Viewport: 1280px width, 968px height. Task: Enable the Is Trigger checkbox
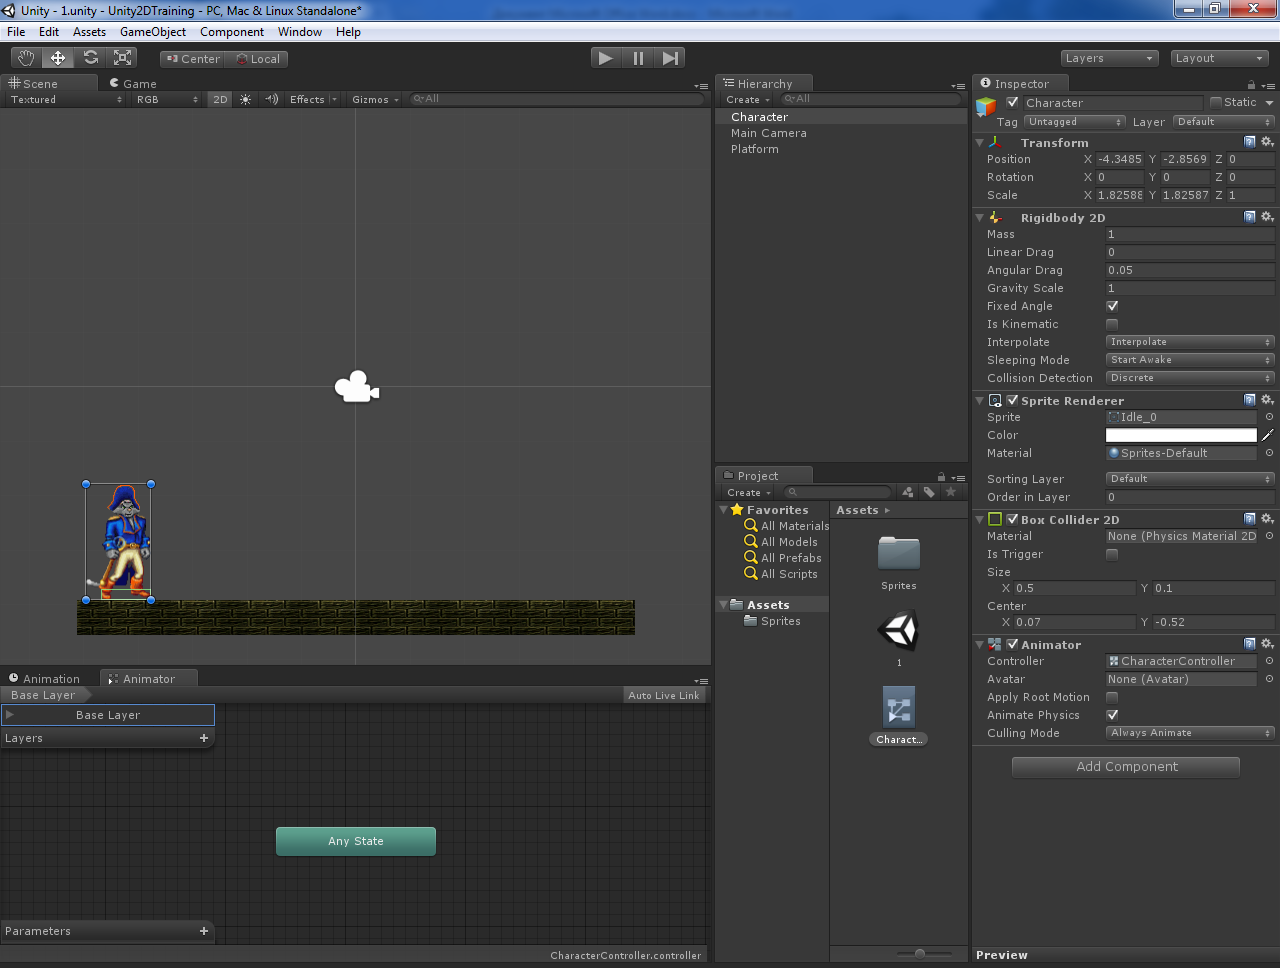point(1112,554)
